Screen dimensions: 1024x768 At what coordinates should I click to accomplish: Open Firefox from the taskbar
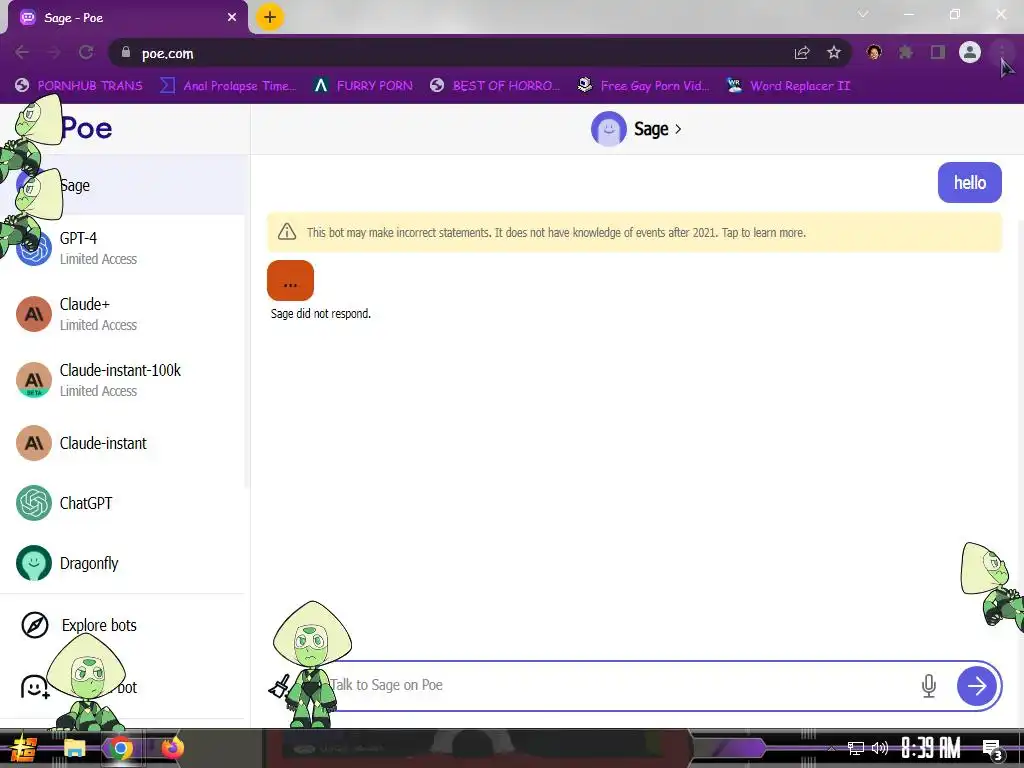172,748
